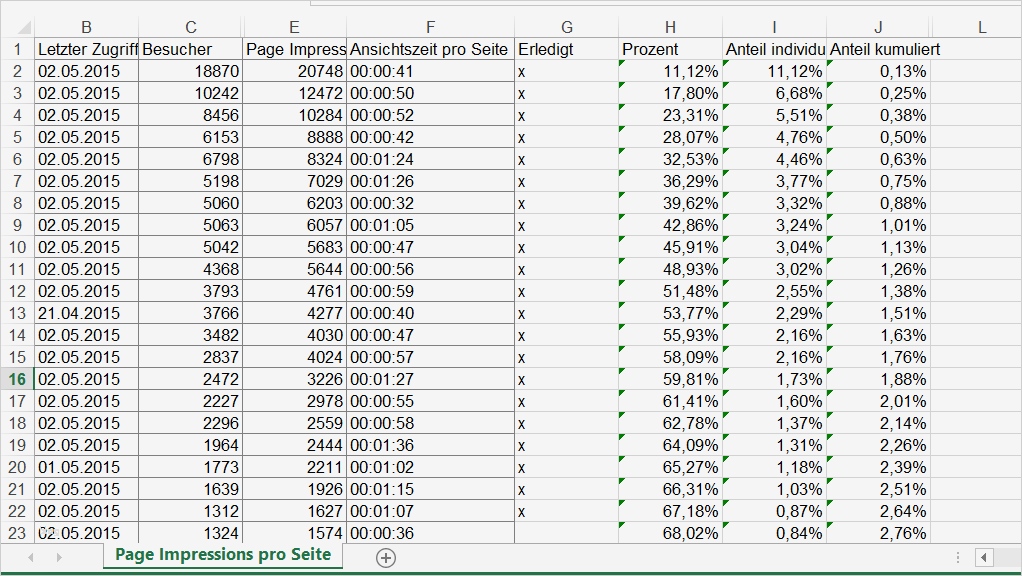Click the horizontal scrollbar left arrow

pos(984,558)
